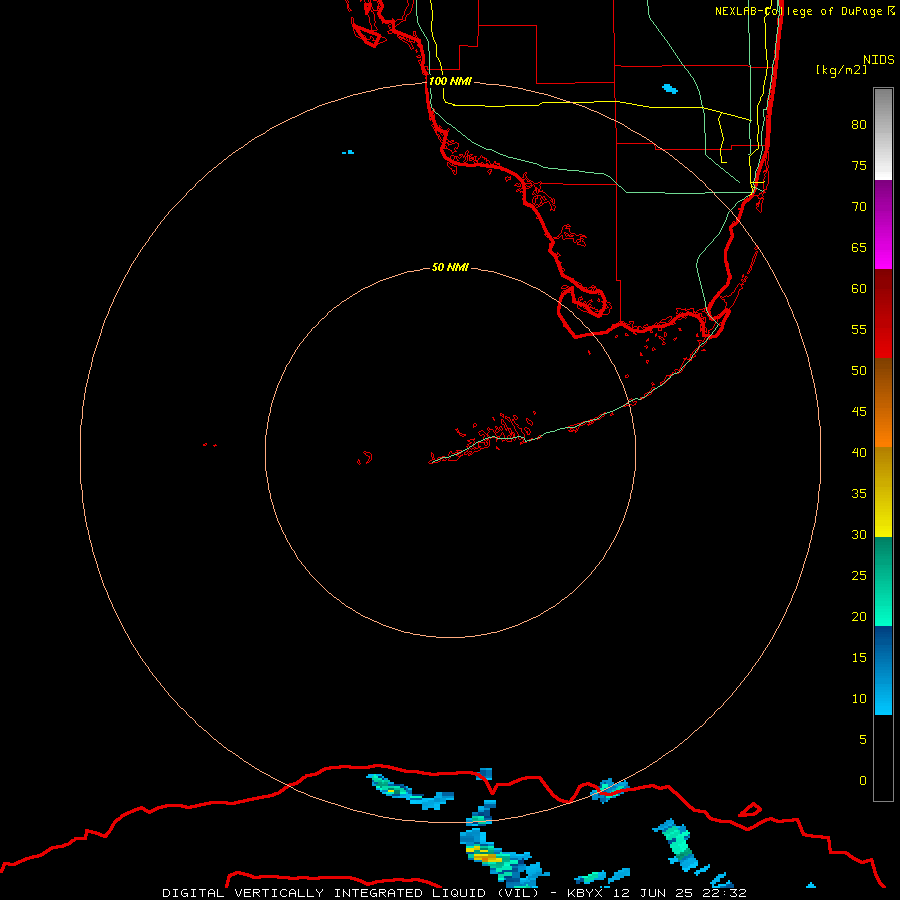This screenshot has width=900, height=900.
Task: Click the tiny cyan echo over the Gulf northwest
Action: point(348,152)
